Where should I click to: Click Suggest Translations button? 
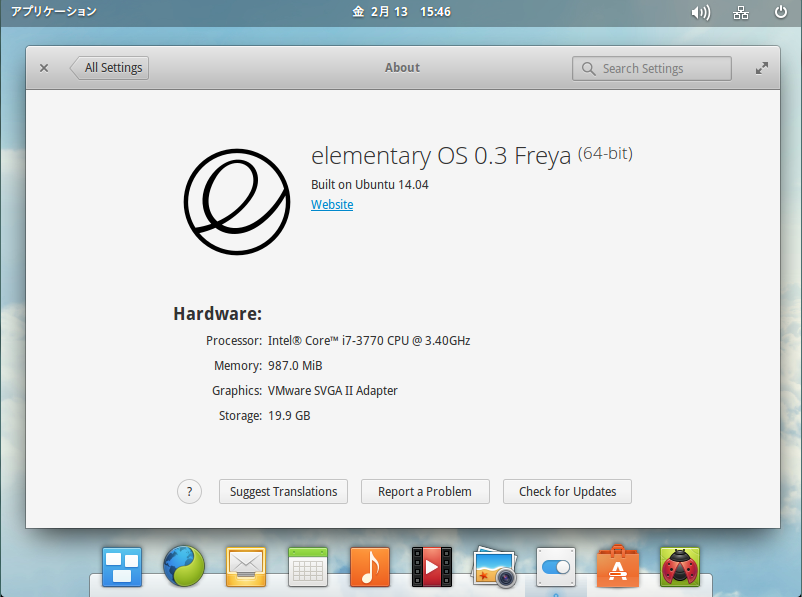click(283, 492)
